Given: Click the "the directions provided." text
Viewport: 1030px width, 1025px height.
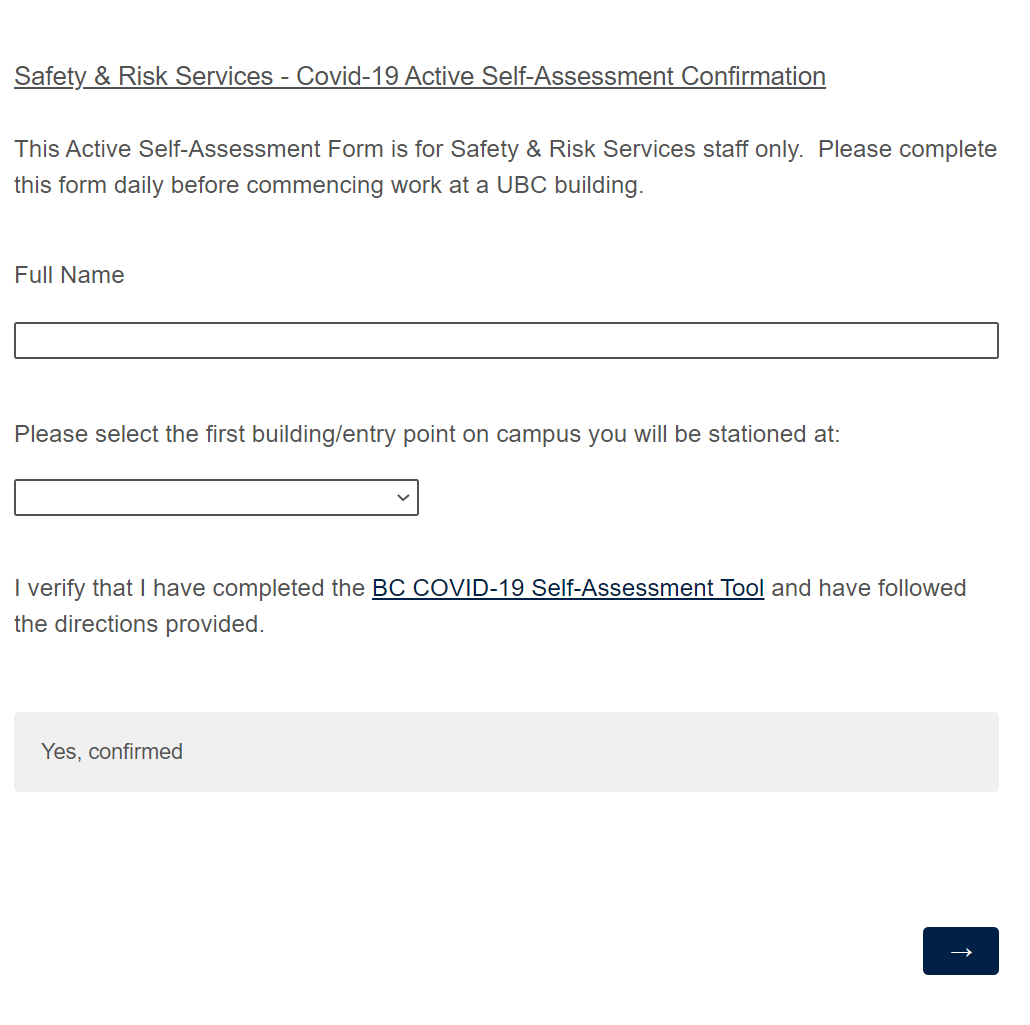Looking at the screenshot, I should pos(139,624).
